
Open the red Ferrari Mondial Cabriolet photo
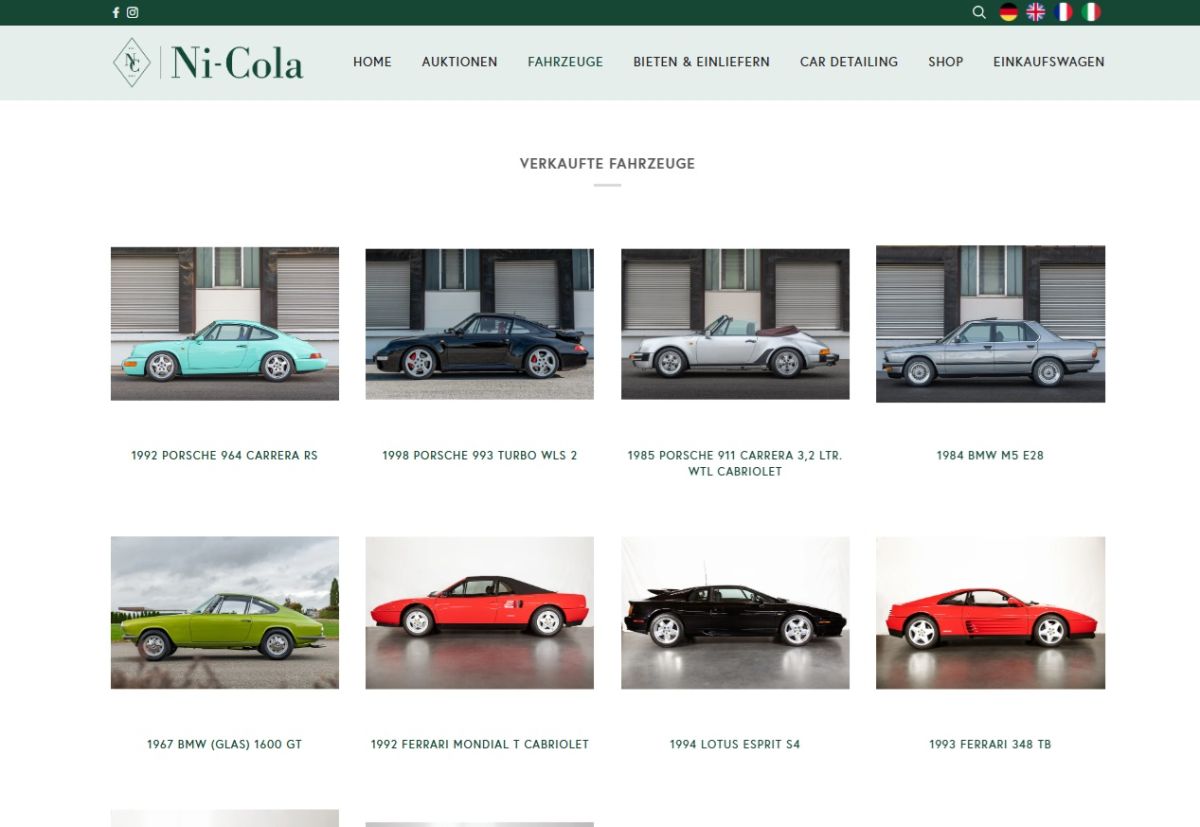coord(480,613)
